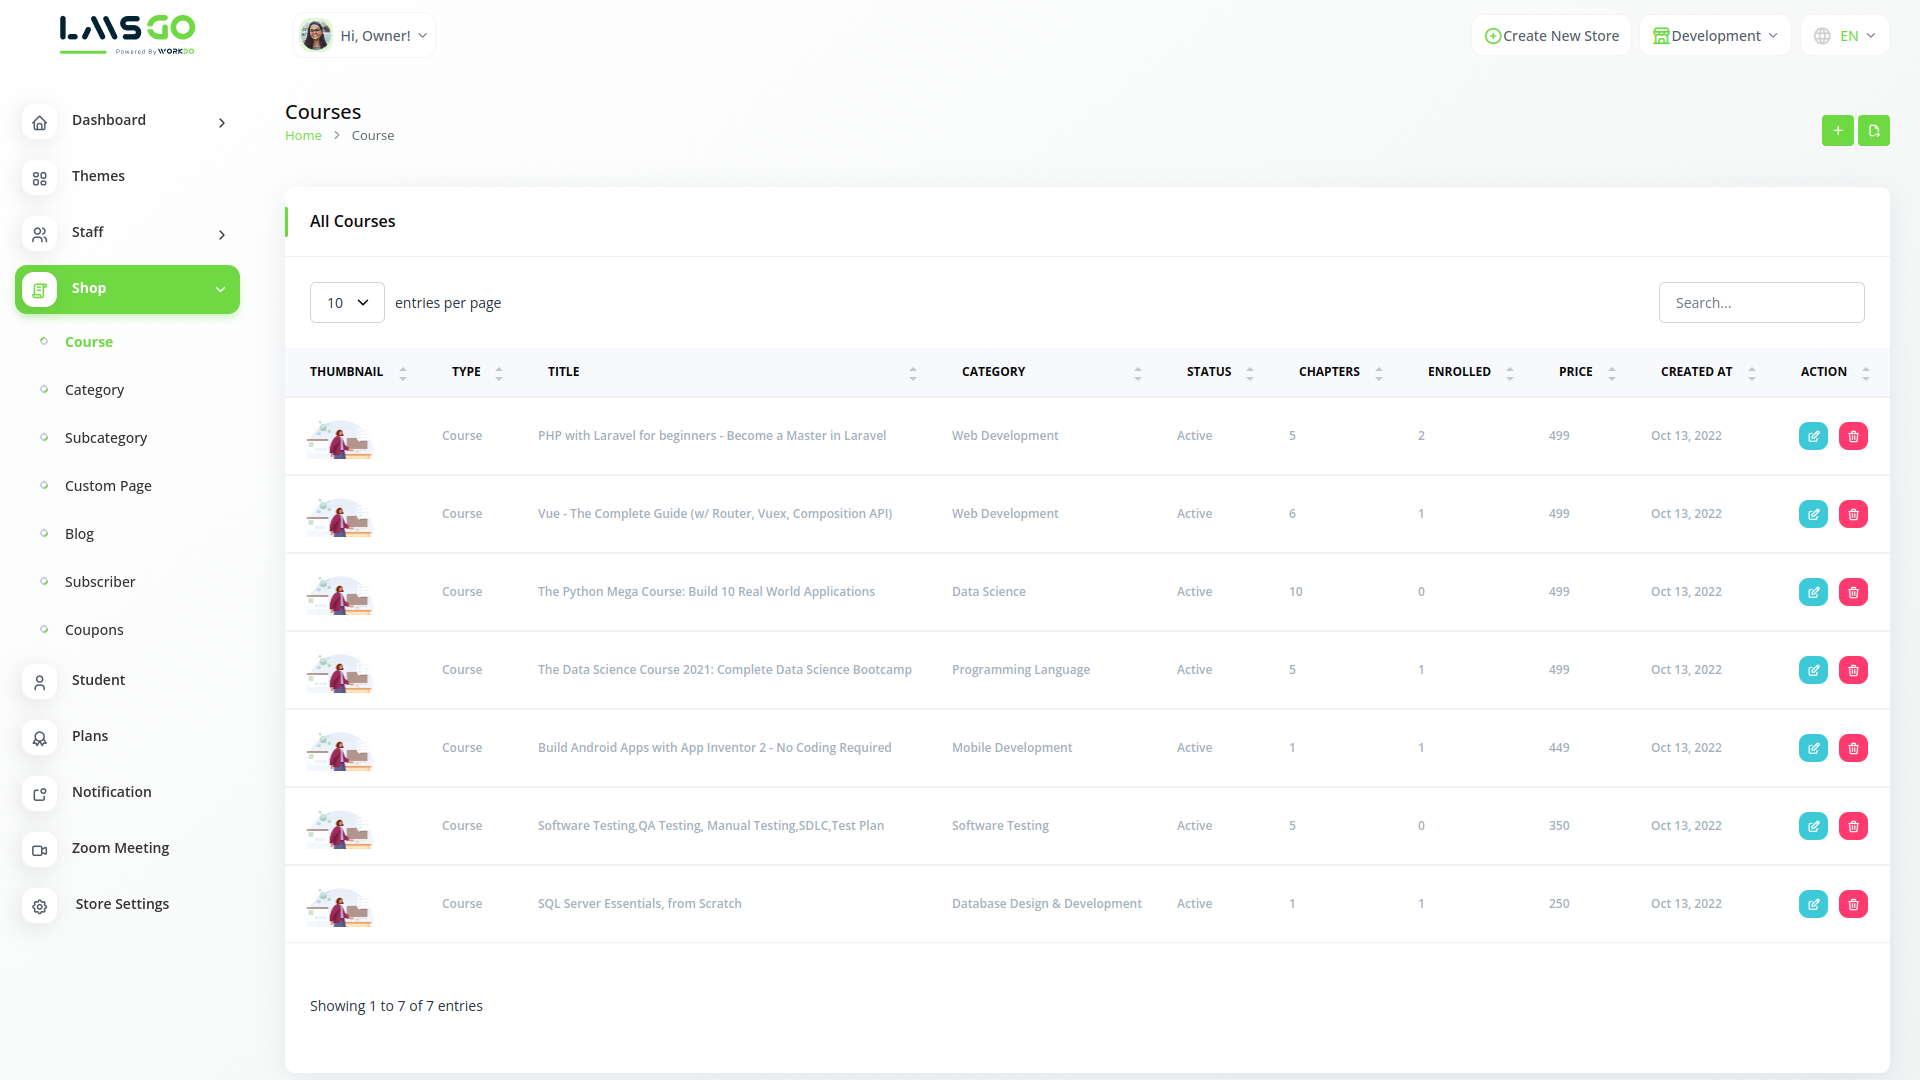Open Zoom Meeting from the sidebar
This screenshot has height=1080, width=1920.
pyautogui.click(x=120, y=848)
